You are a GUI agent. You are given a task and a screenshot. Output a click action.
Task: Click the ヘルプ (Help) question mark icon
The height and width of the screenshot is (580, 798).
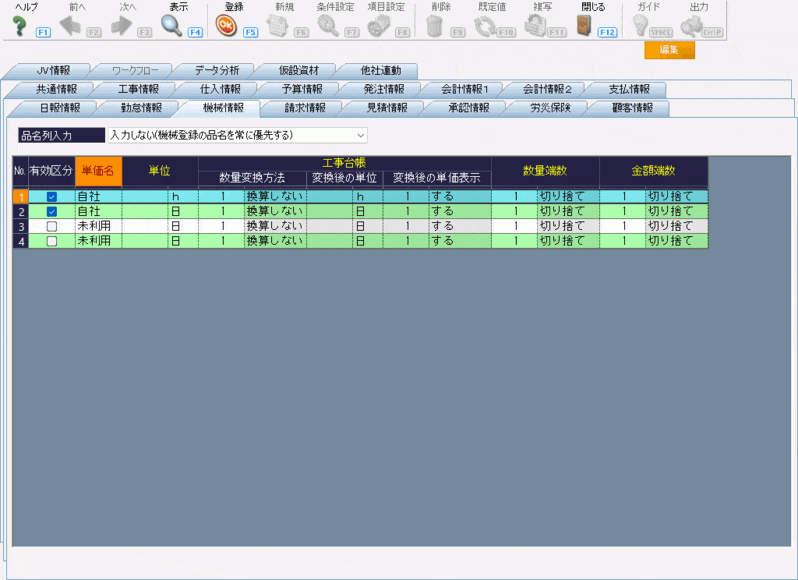click(19, 27)
